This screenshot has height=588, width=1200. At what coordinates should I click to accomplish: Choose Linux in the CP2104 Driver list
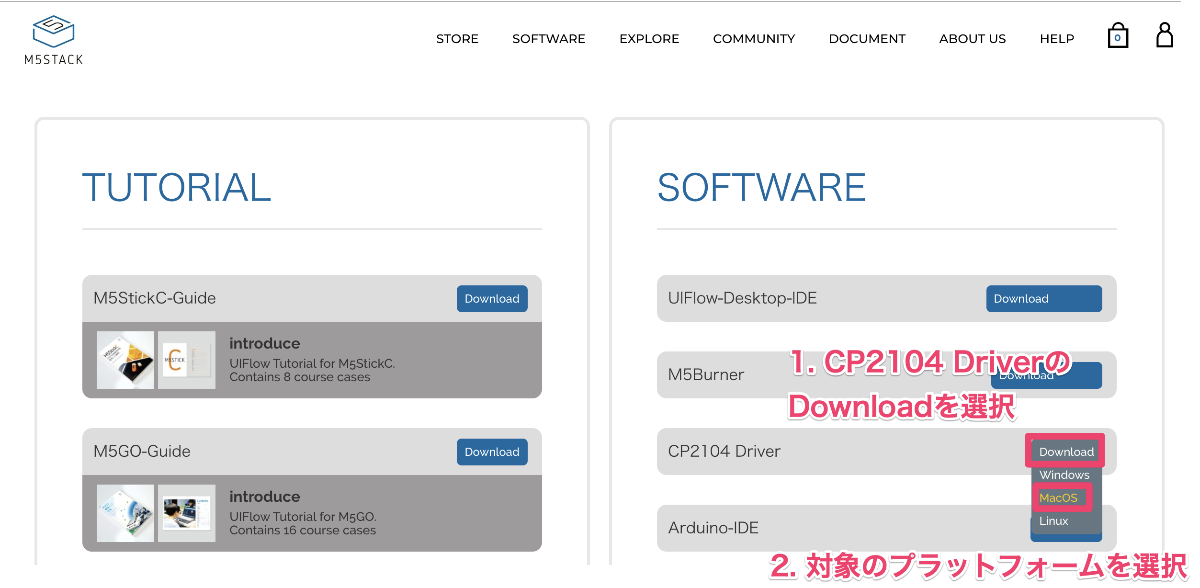(x=1054, y=521)
